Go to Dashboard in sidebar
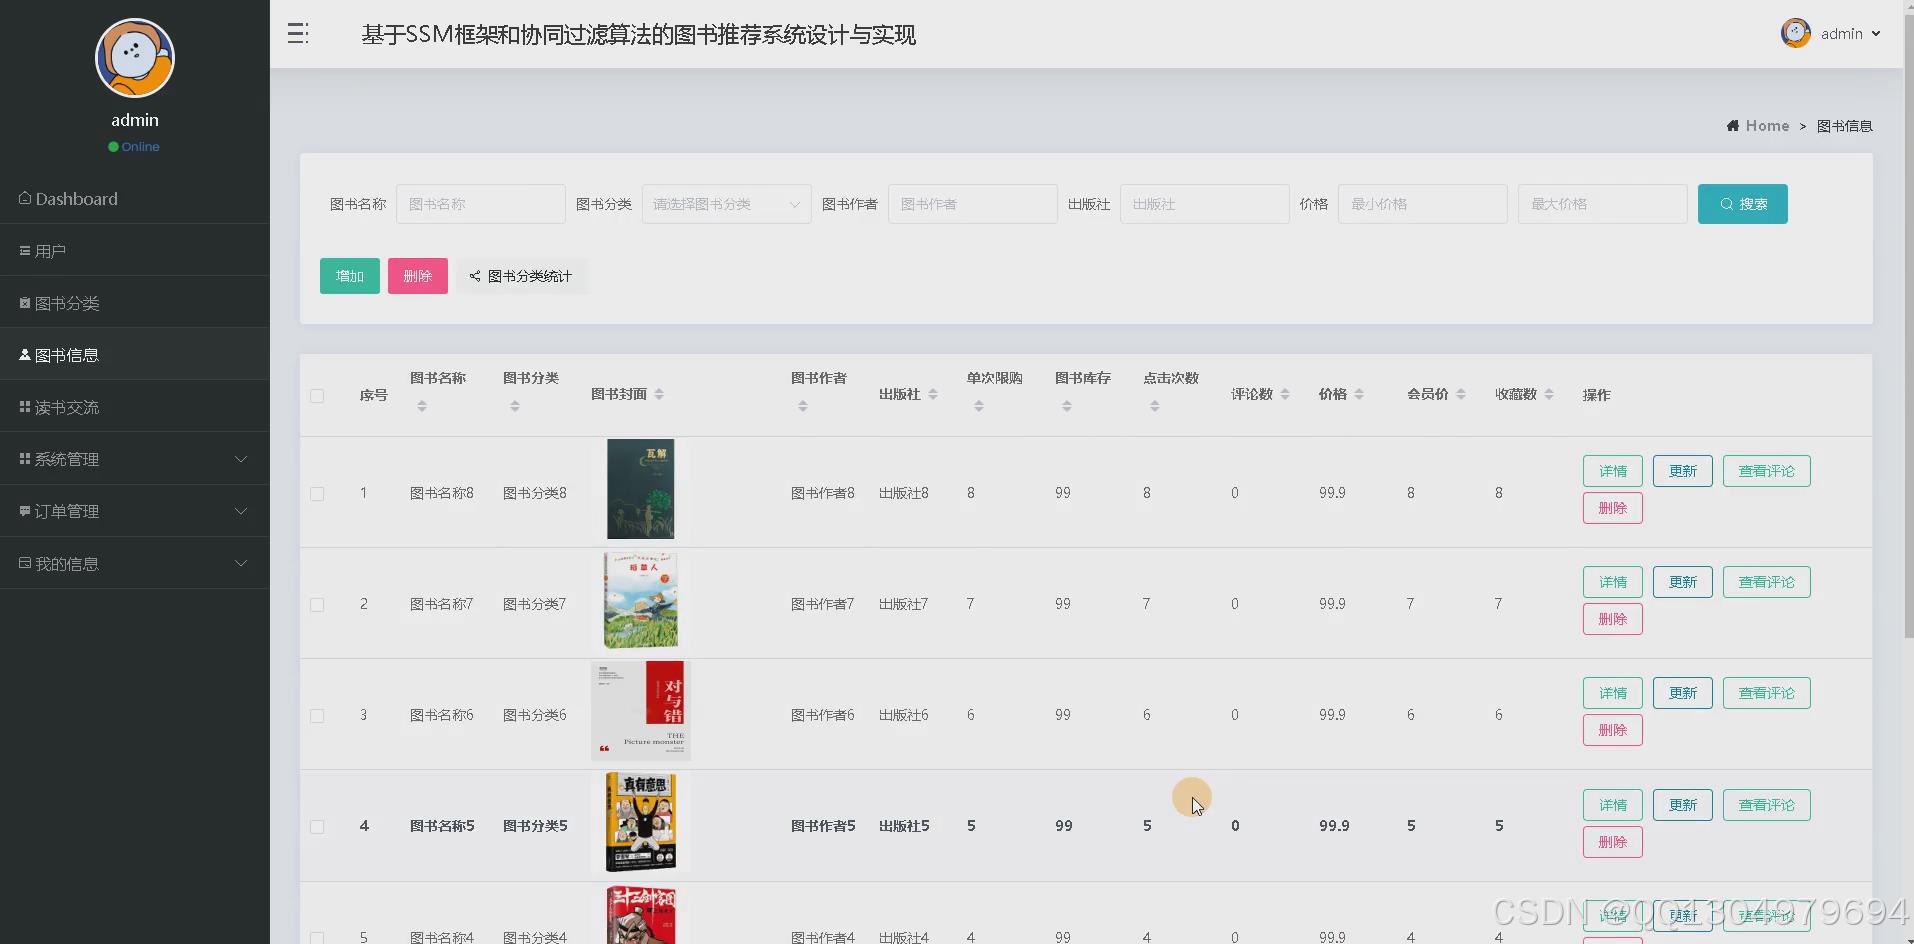 [x=135, y=198]
